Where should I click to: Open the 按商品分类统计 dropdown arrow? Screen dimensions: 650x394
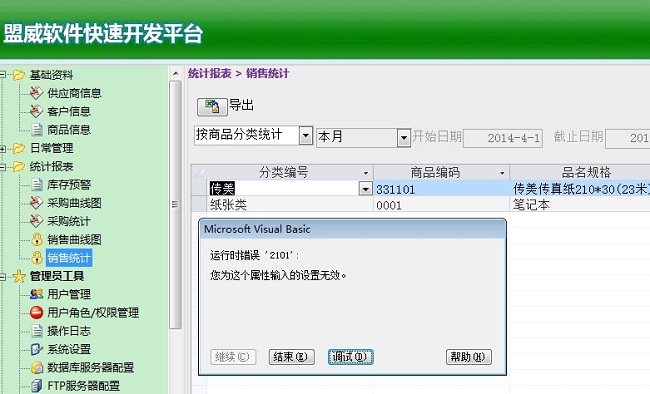(306, 136)
